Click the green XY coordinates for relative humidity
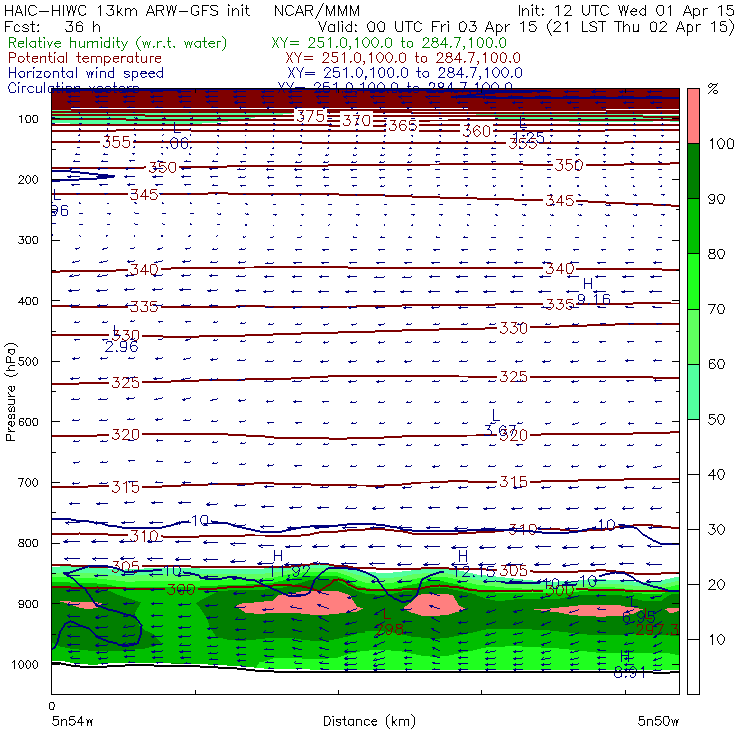Image resolution: width=740 pixels, height=740 pixels. (x=389, y=43)
